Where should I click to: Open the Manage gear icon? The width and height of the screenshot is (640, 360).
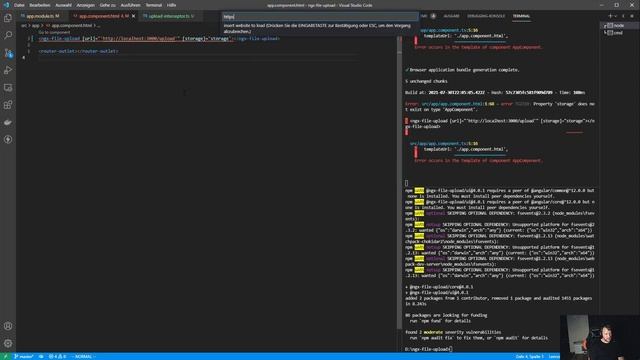(8, 343)
